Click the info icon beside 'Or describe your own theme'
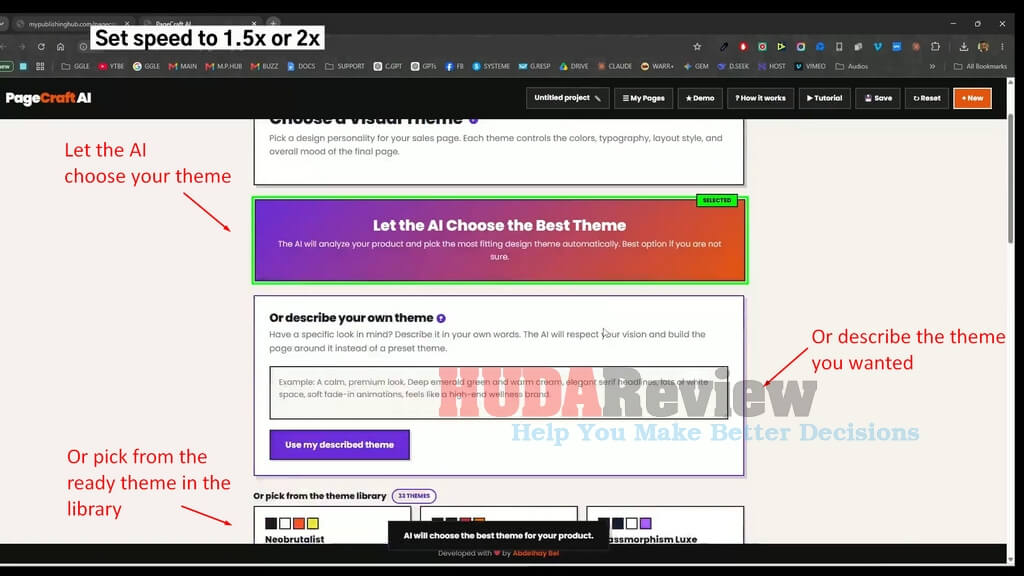Viewport: 1024px width, 576px height. coord(441,318)
